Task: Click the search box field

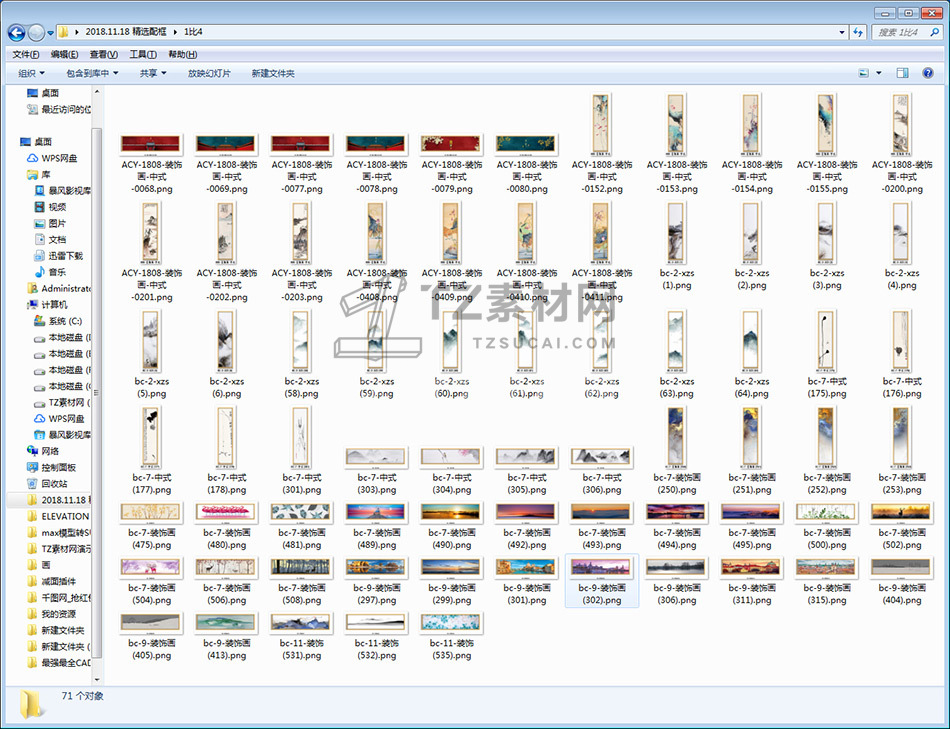Action: [905, 33]
